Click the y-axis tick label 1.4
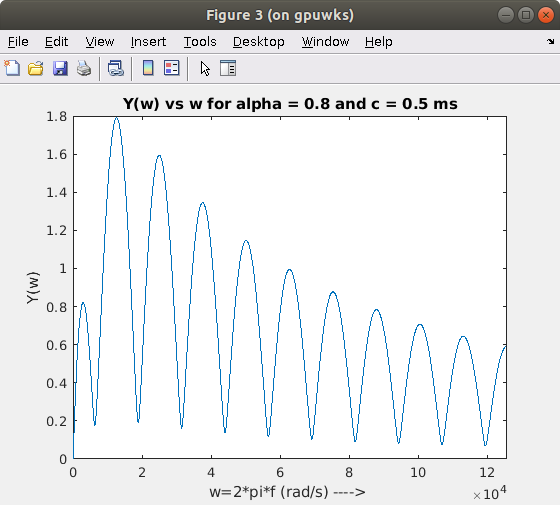This screenshot has width=560, height=505. [x=56, y=192]
